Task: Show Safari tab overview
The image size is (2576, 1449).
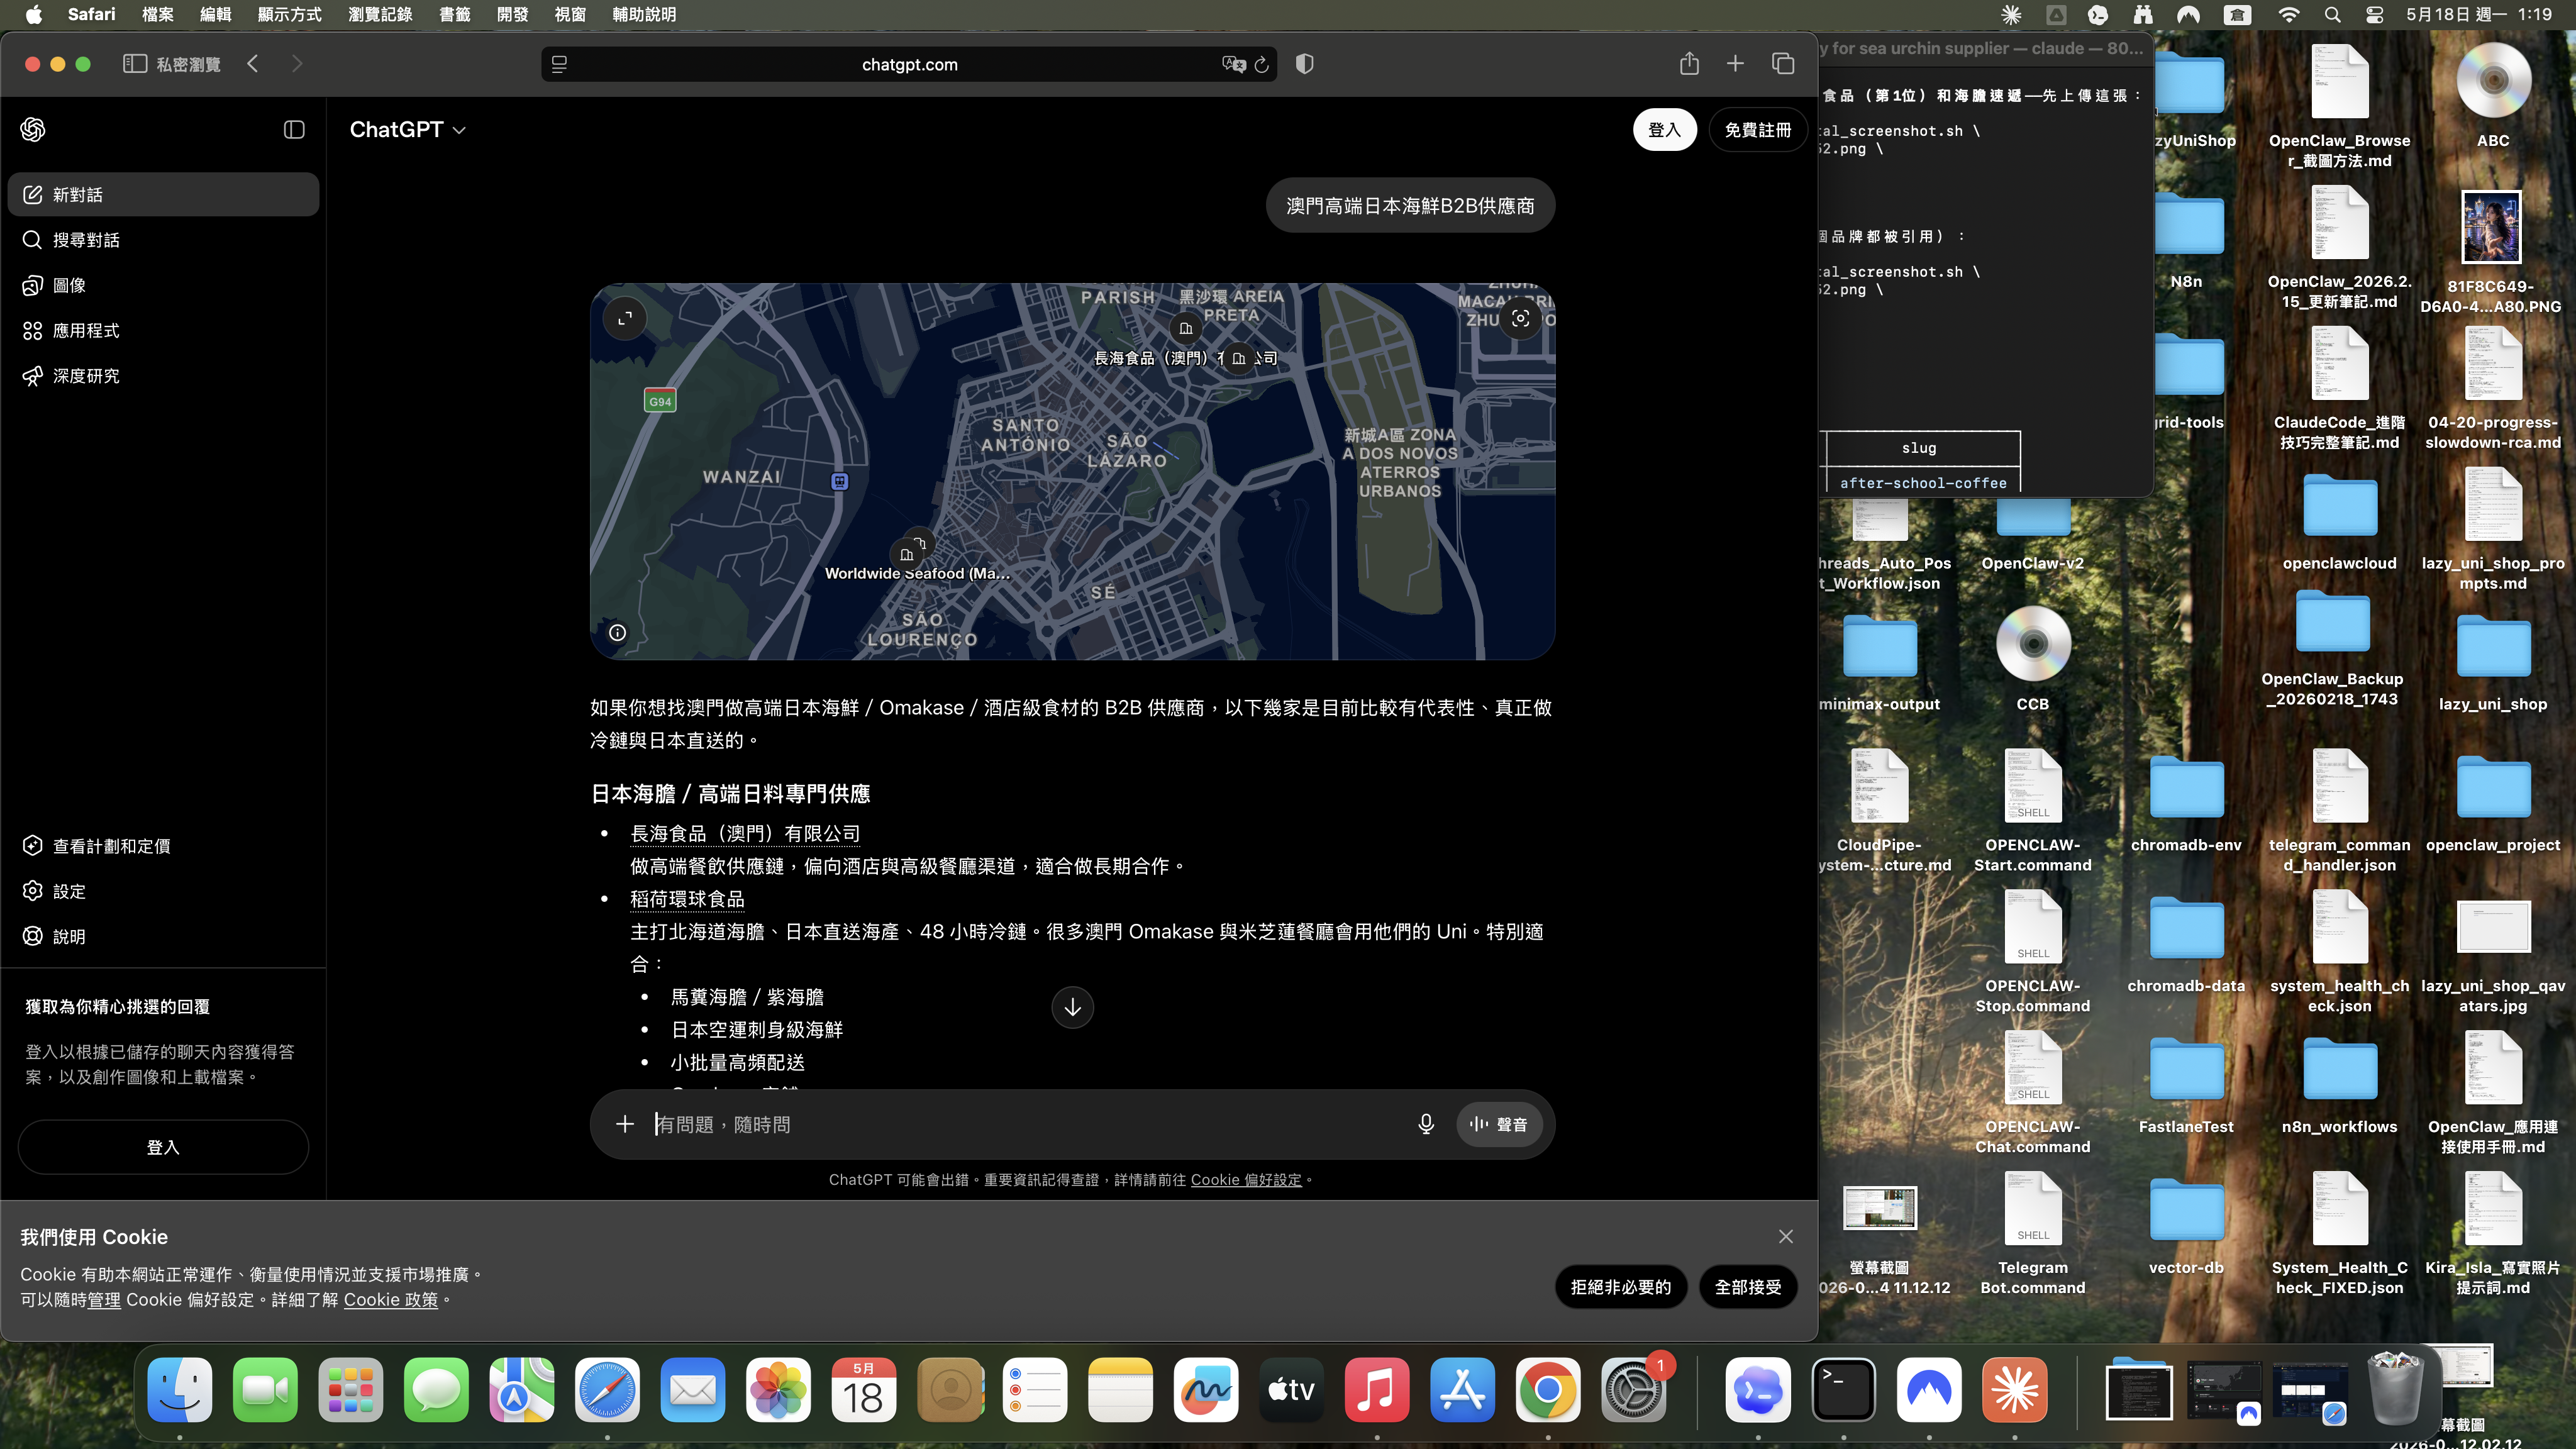Action: (1783, 64)
